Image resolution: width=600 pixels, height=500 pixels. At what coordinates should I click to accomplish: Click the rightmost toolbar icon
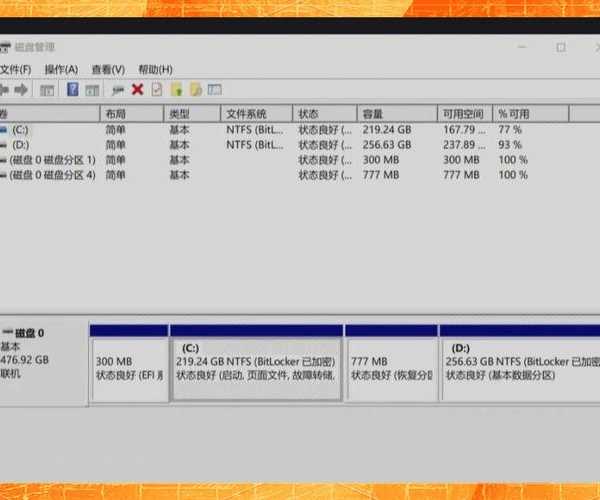(x=214, y=90)
